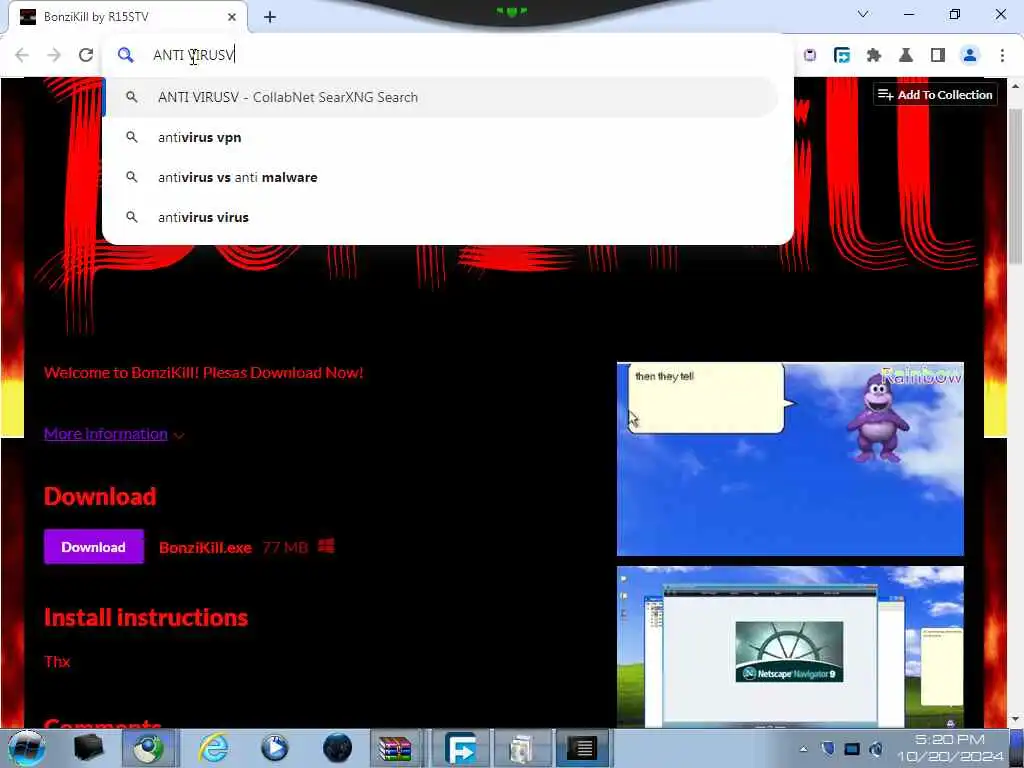
Task: Click the address bar search magnifier icon
Action: coord(125,56)
